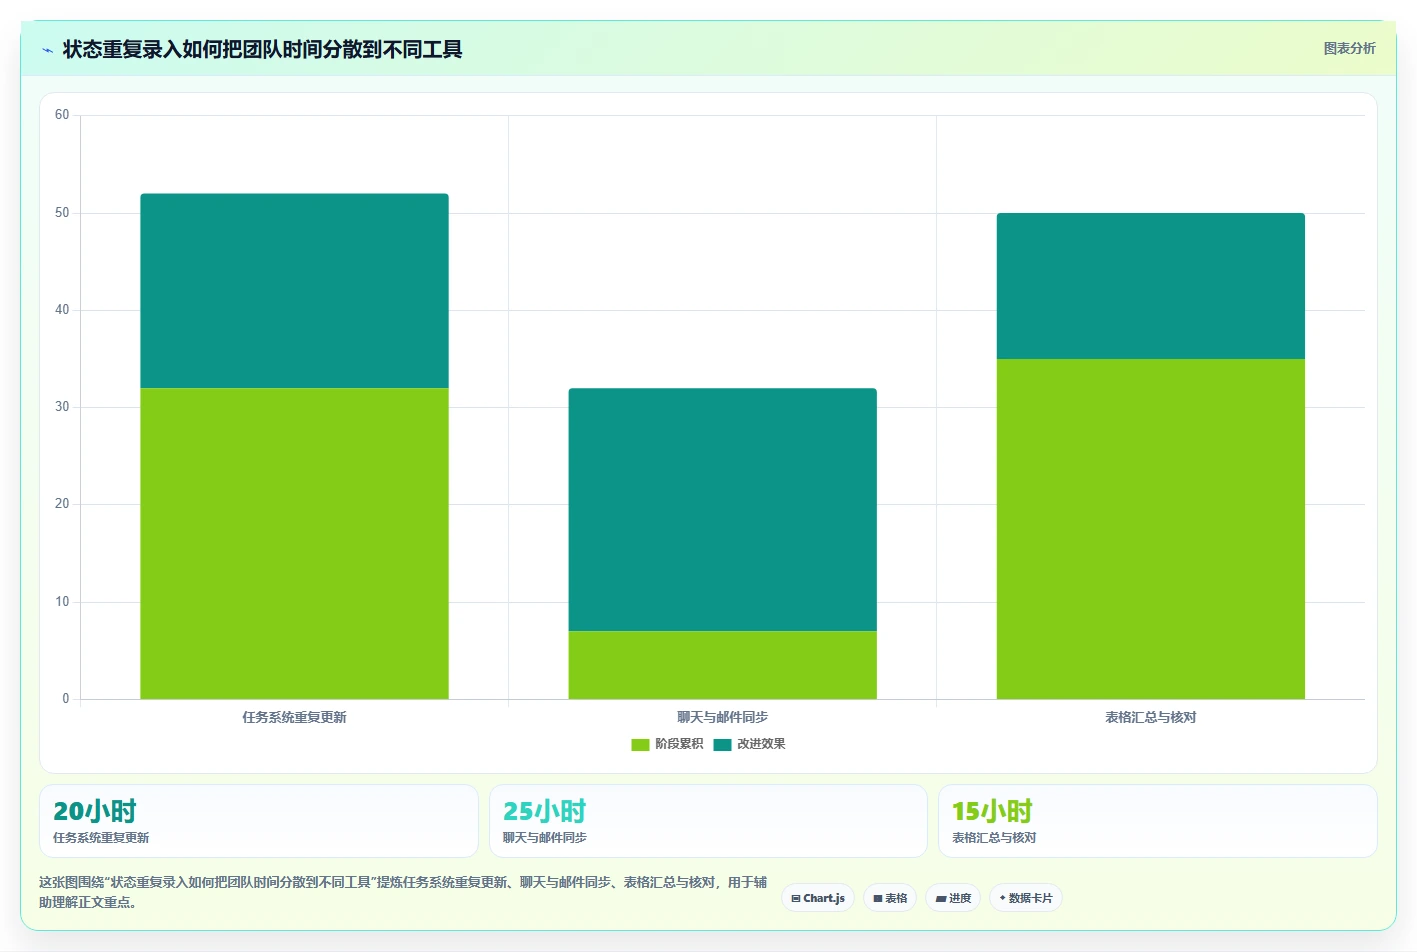Open the 15小时 stat card
The height and width of the screenshot is (952, 1417).
[1157, 821]
